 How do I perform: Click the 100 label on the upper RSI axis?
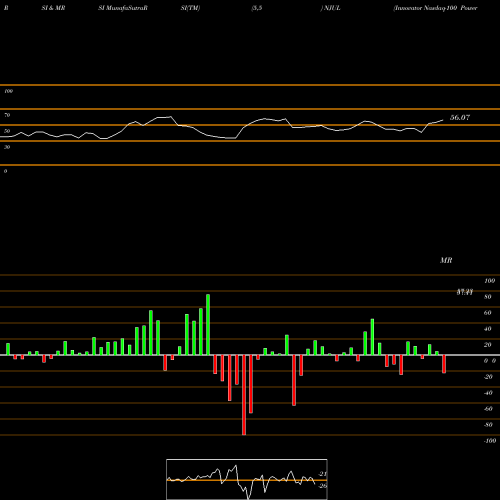(x=8, y=91)
